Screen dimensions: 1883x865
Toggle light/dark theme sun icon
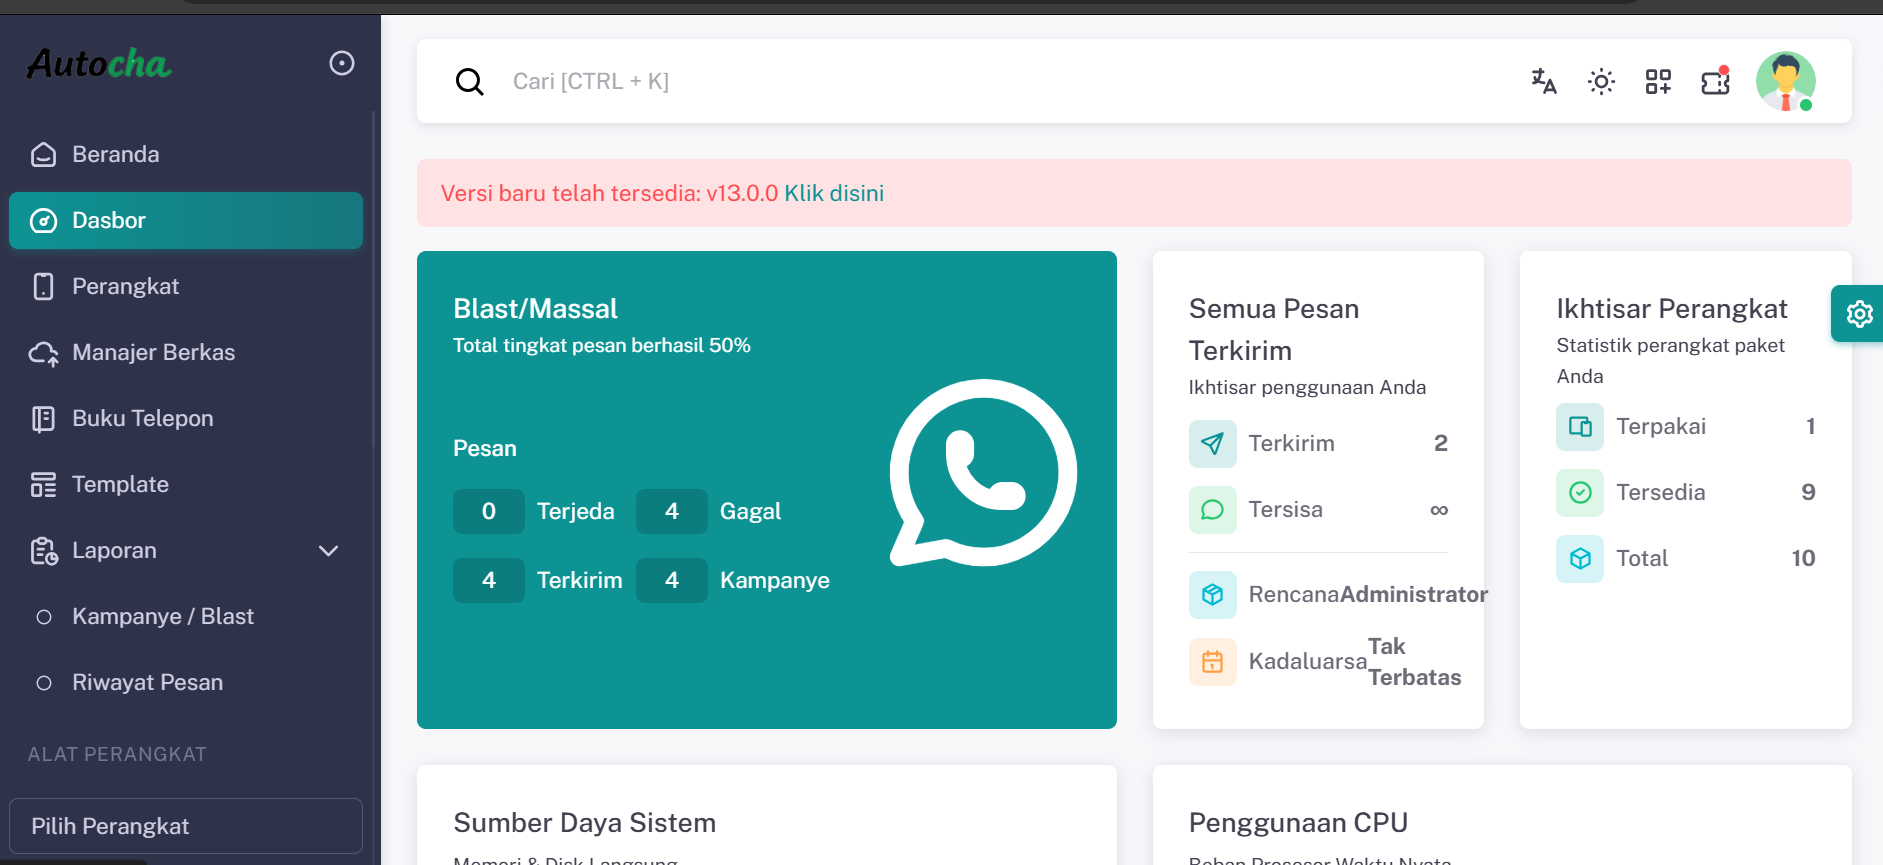pos(1601,81)
